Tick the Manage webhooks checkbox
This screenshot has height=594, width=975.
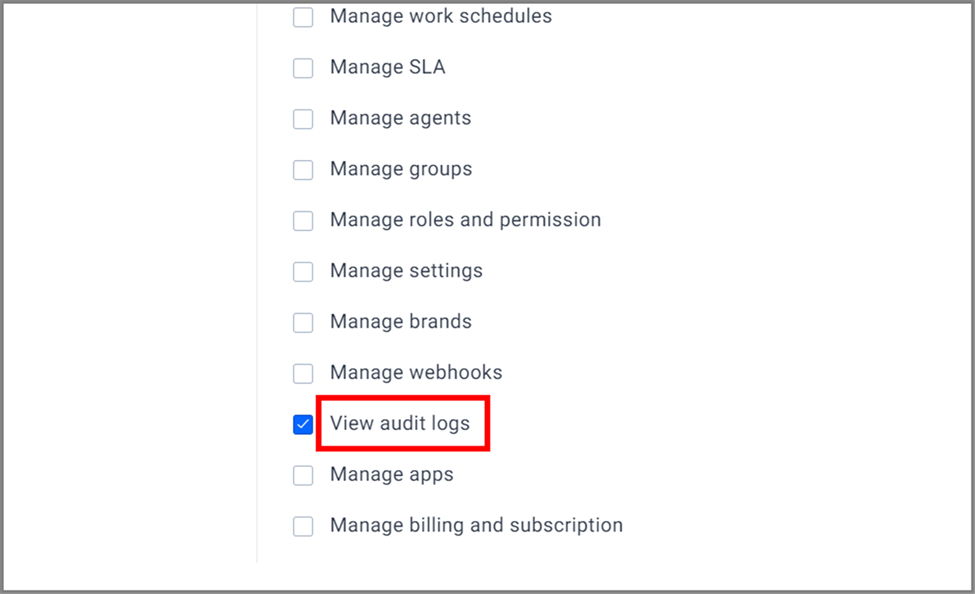click(303, 374)
